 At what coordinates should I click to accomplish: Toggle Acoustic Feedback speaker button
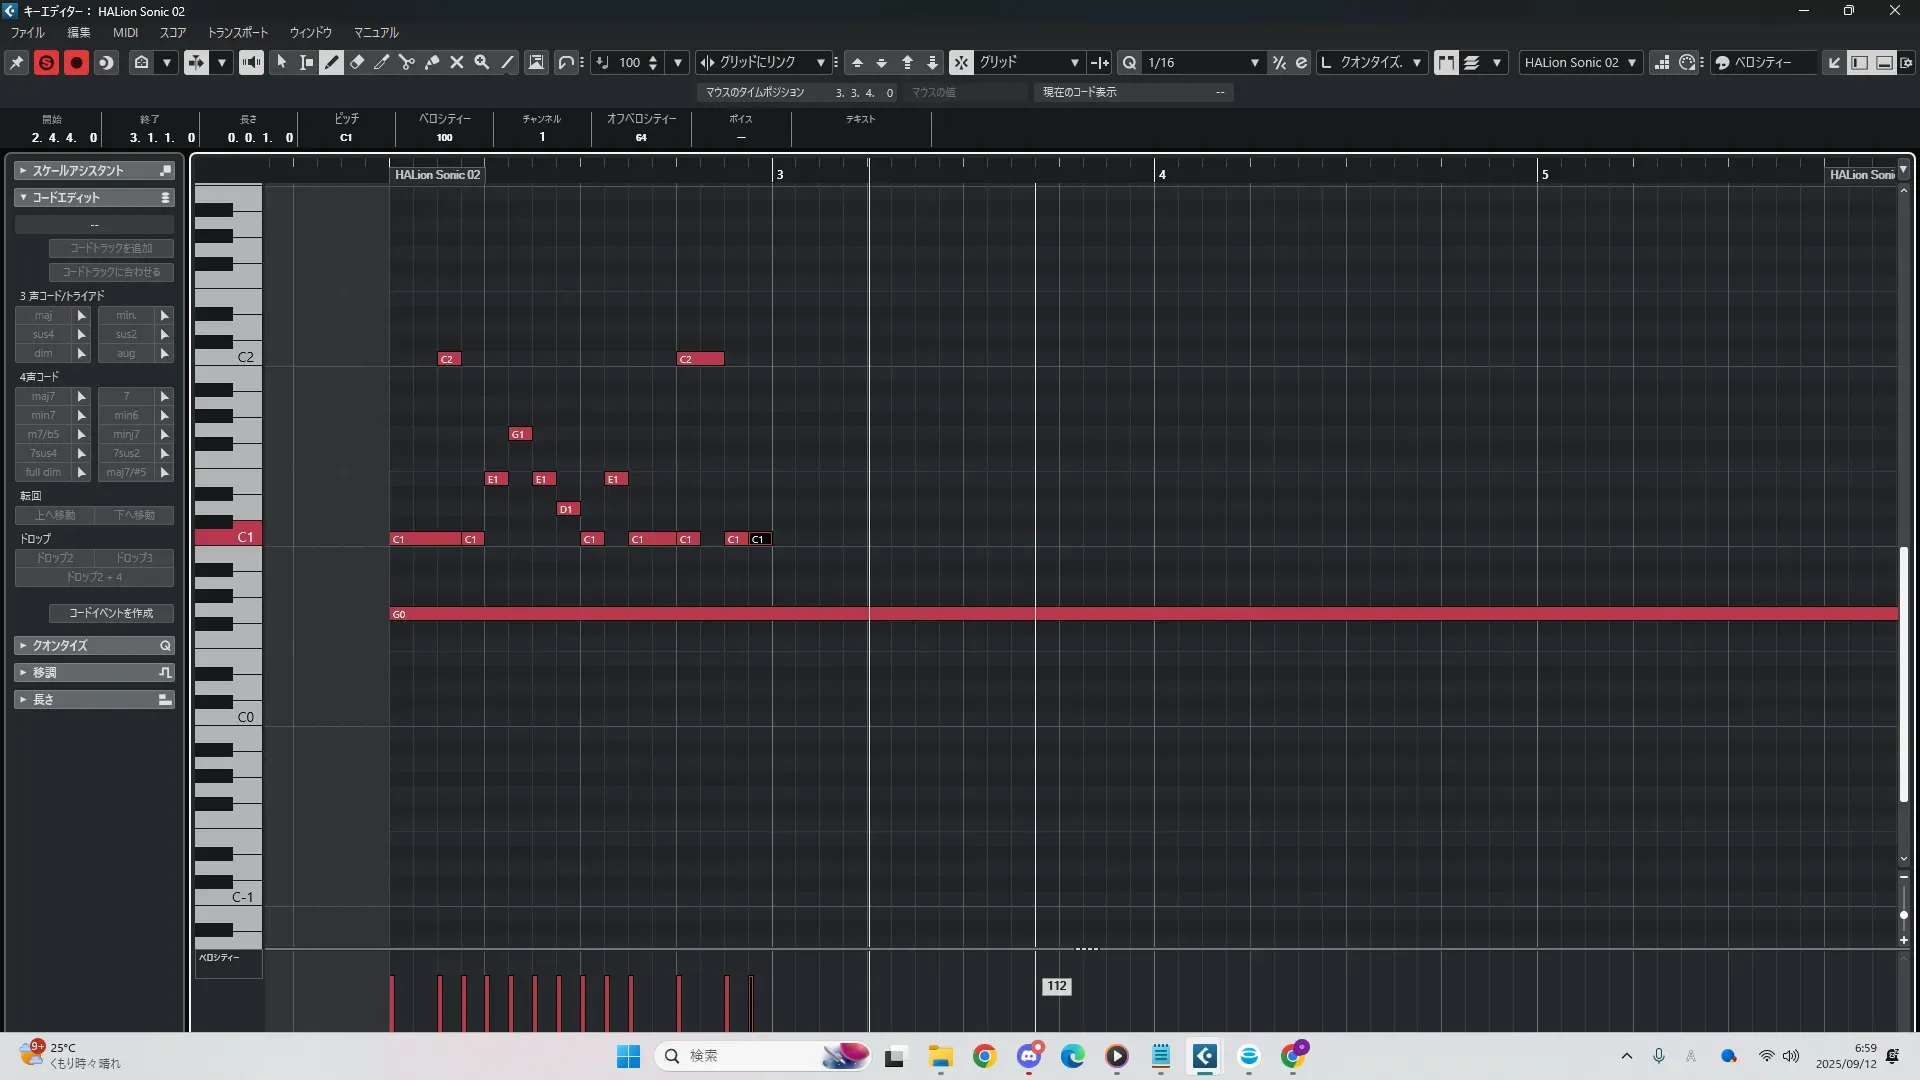251,62
